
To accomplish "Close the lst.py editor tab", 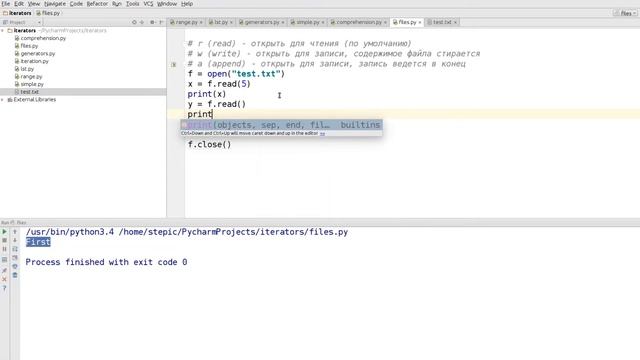I will (x=231, y=22).
